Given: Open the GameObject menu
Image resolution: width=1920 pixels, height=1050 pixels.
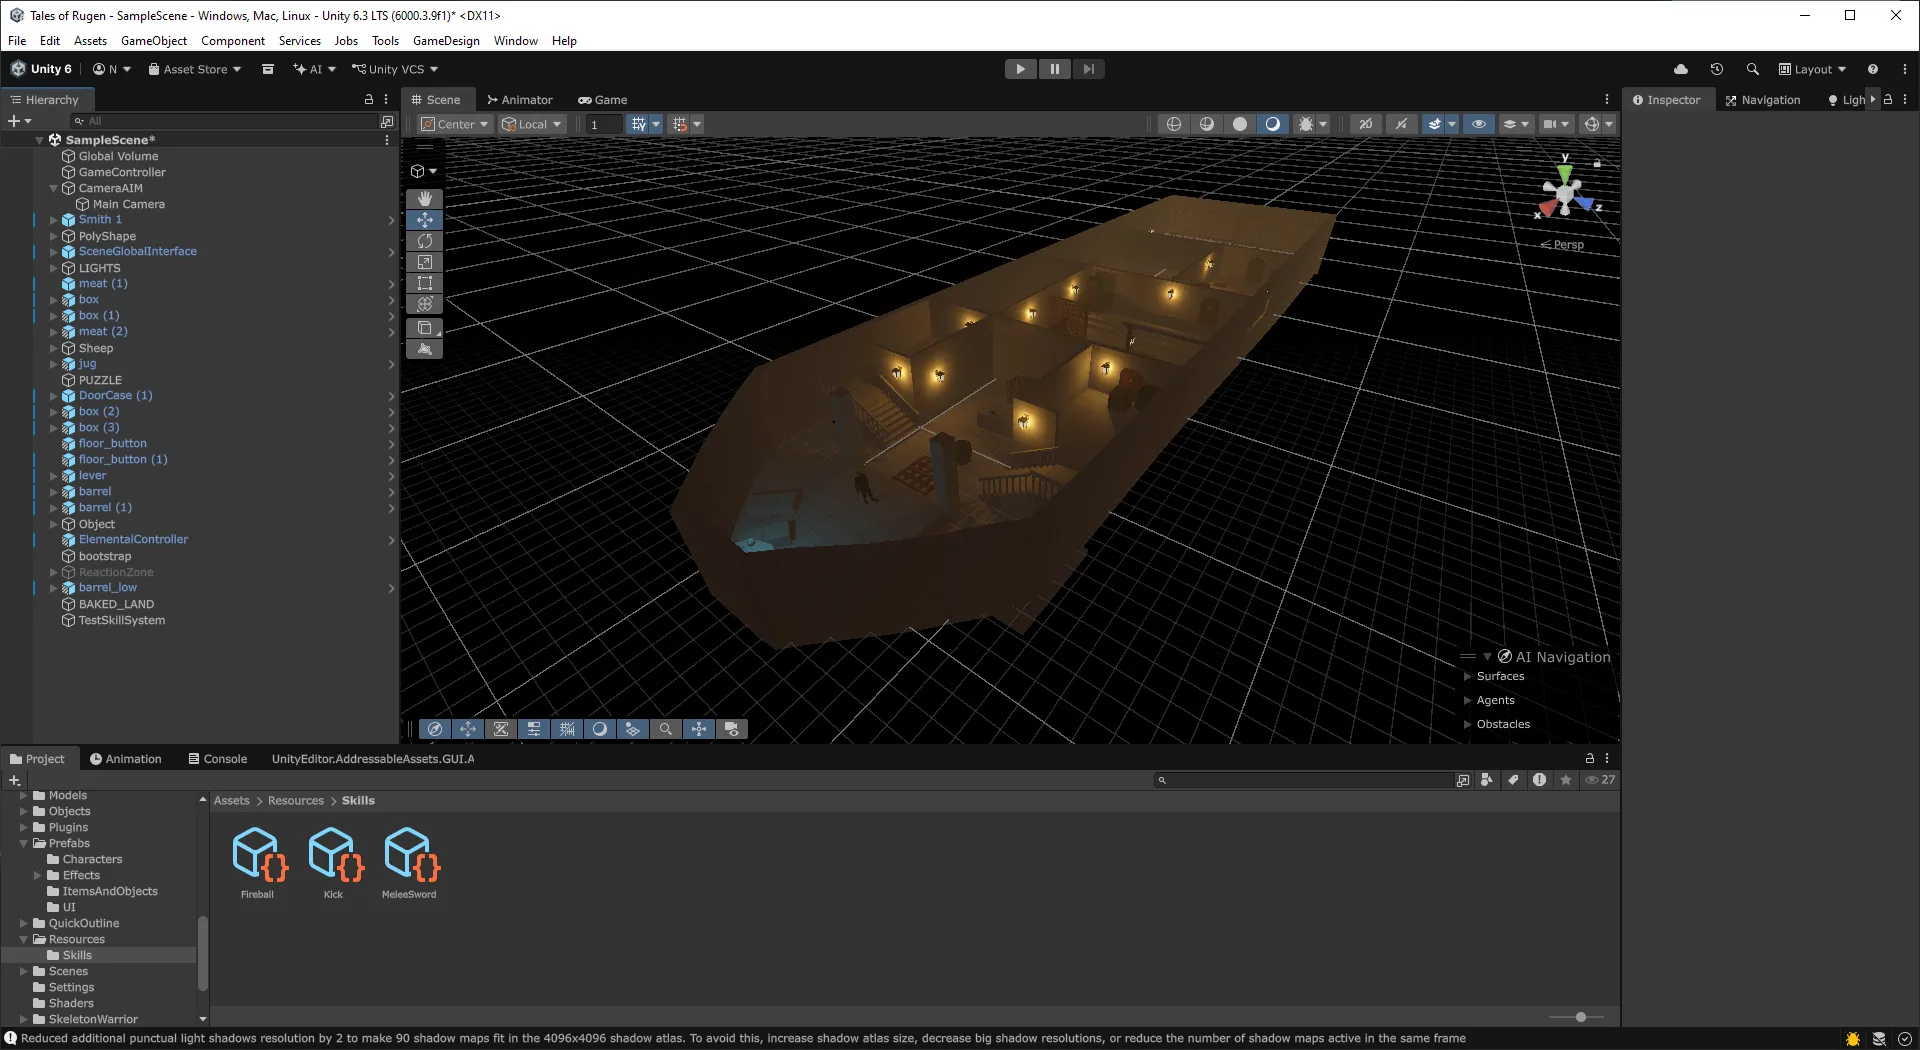Looking at the screenshot, I should tap(154, 41).
